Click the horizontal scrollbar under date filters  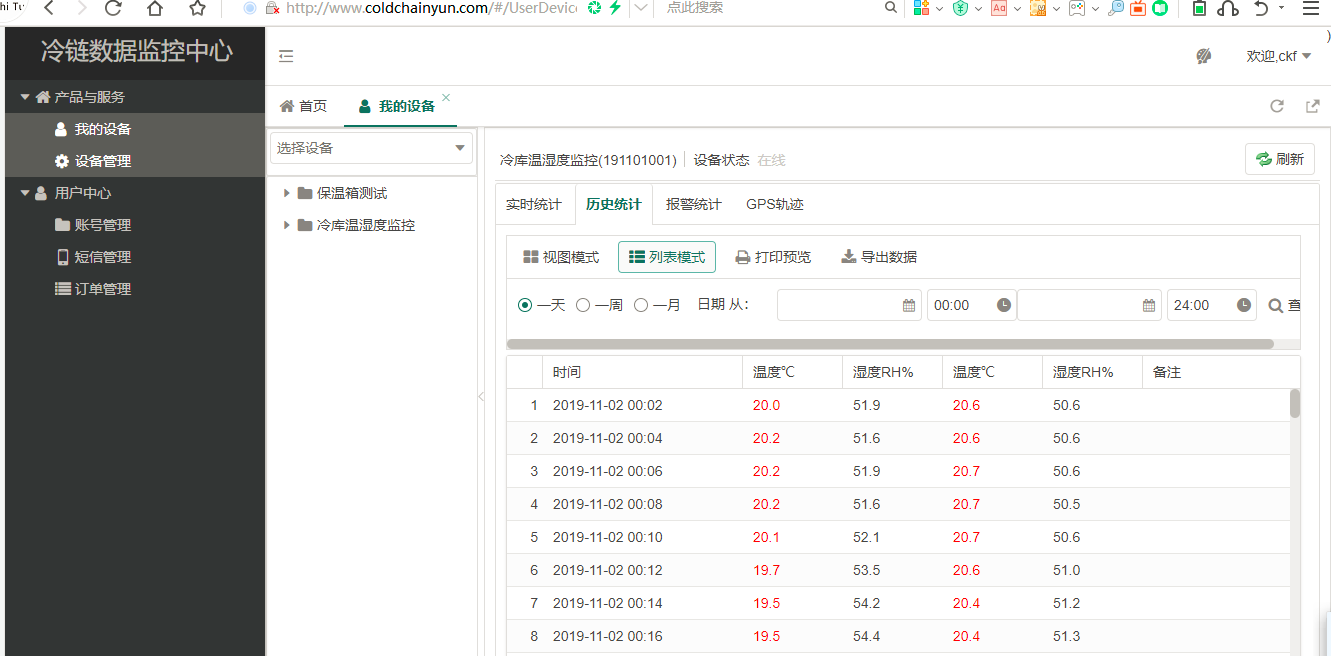click(x=890, y=344)
